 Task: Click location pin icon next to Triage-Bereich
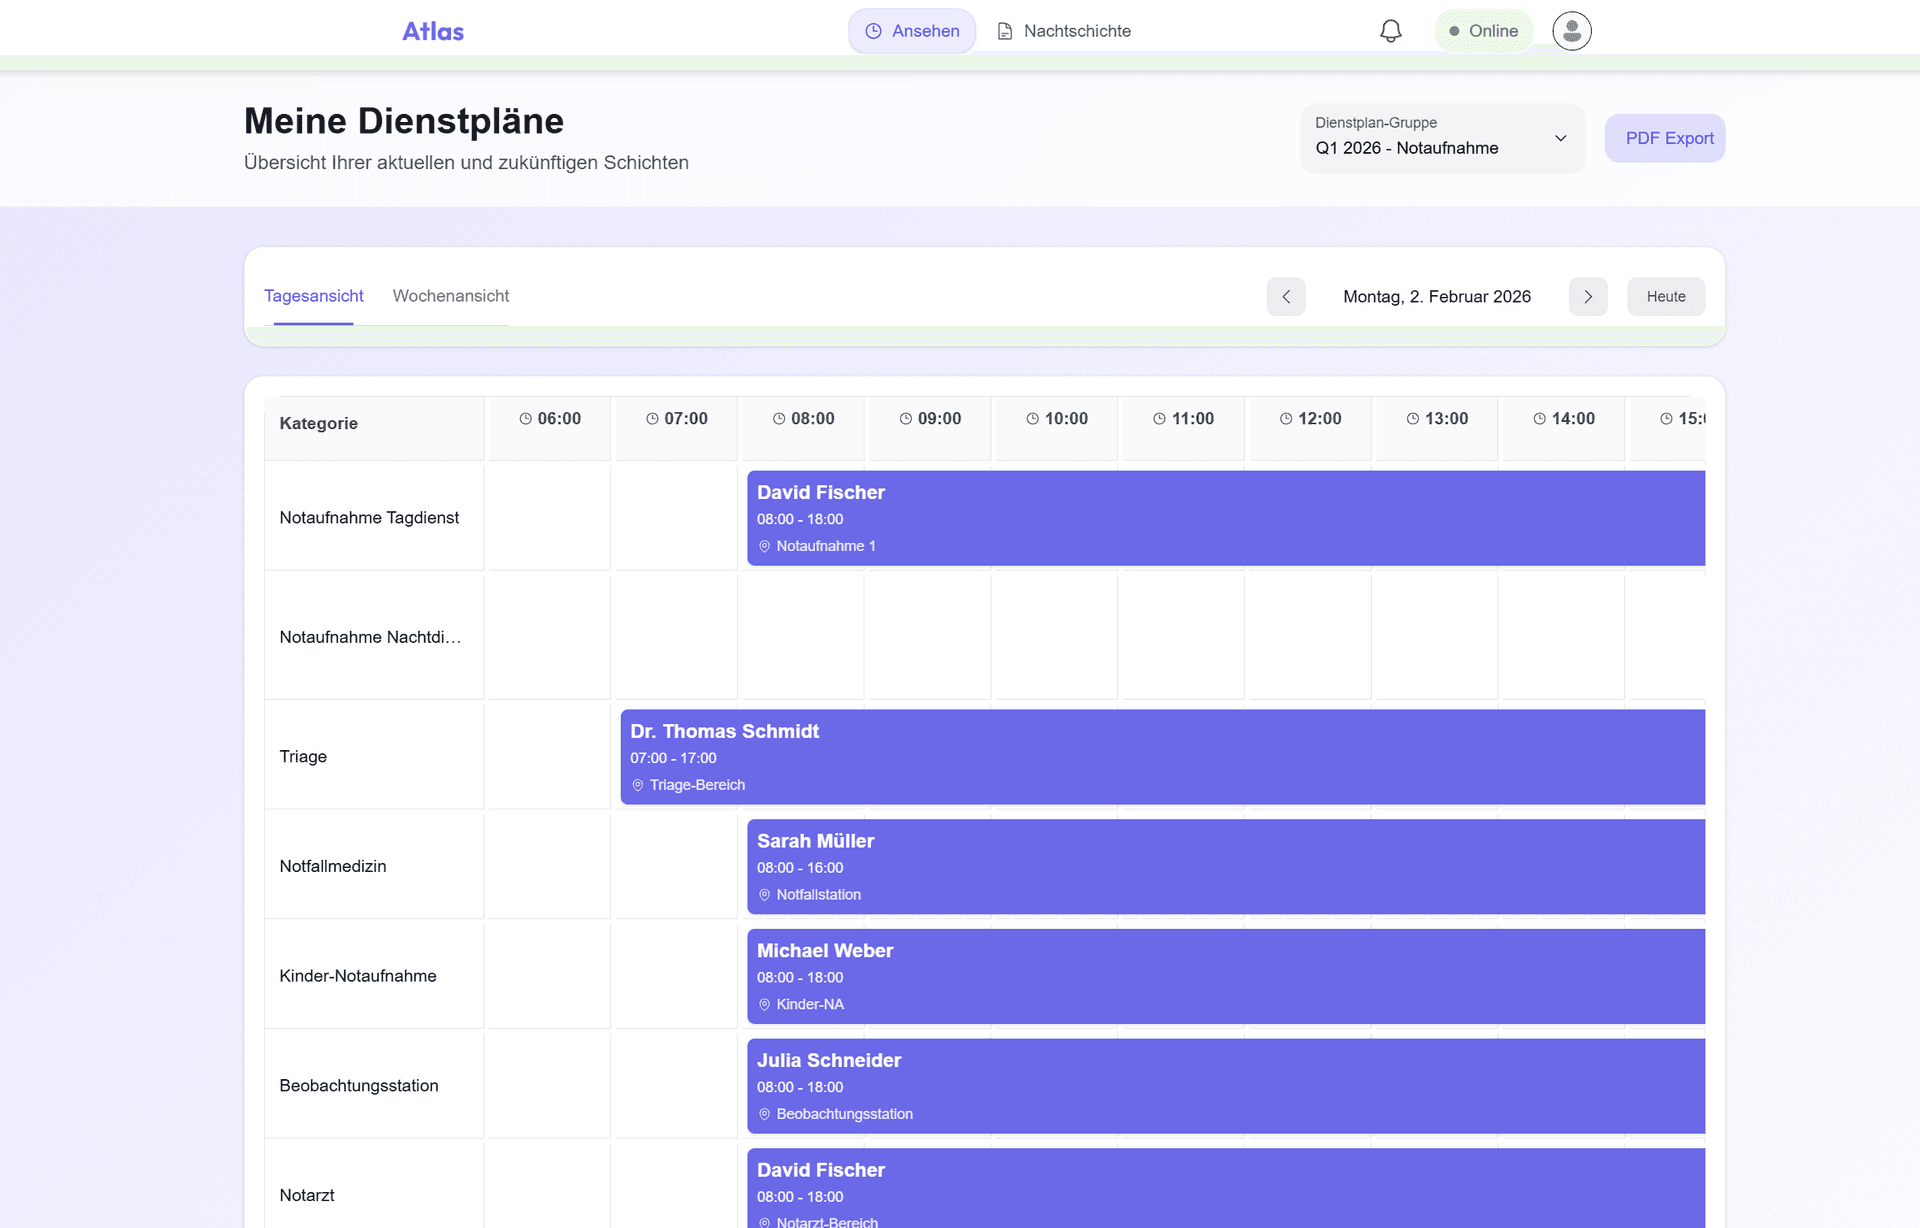point(638,786)
